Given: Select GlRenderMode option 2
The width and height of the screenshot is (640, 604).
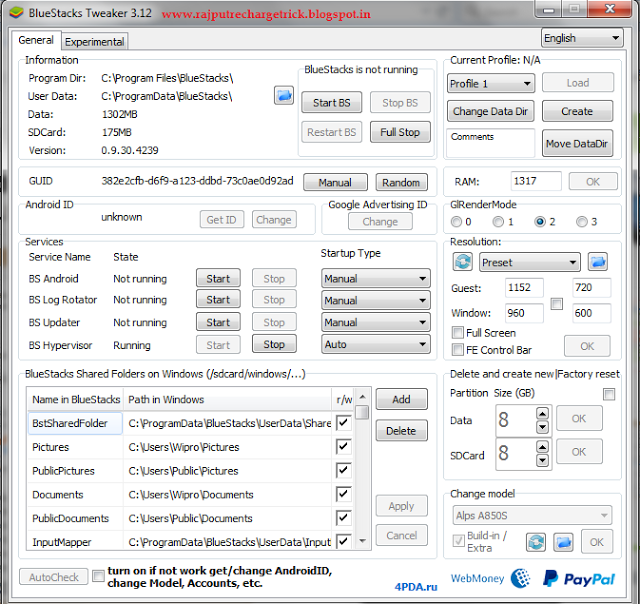Looking at the screenshot, I should tap(540, 222).
